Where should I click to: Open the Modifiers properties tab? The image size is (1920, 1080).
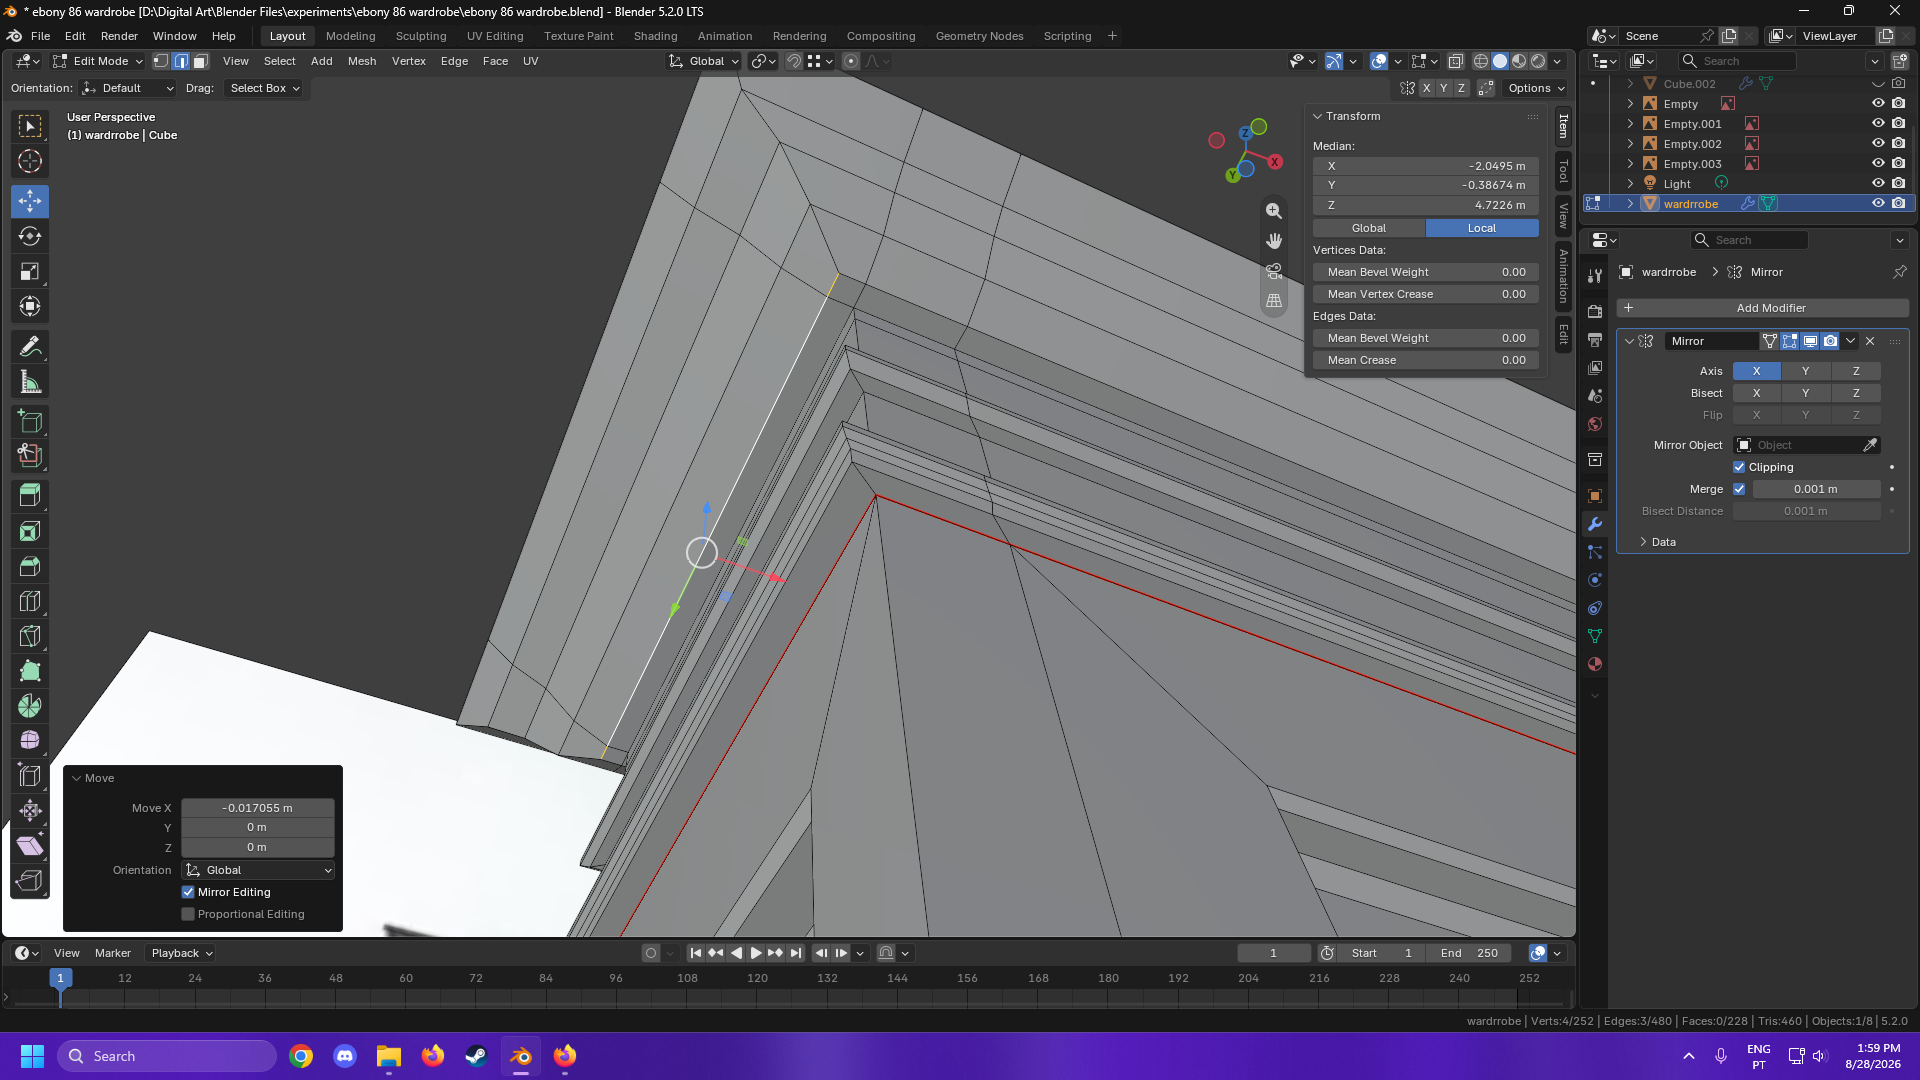[1595, 524]
